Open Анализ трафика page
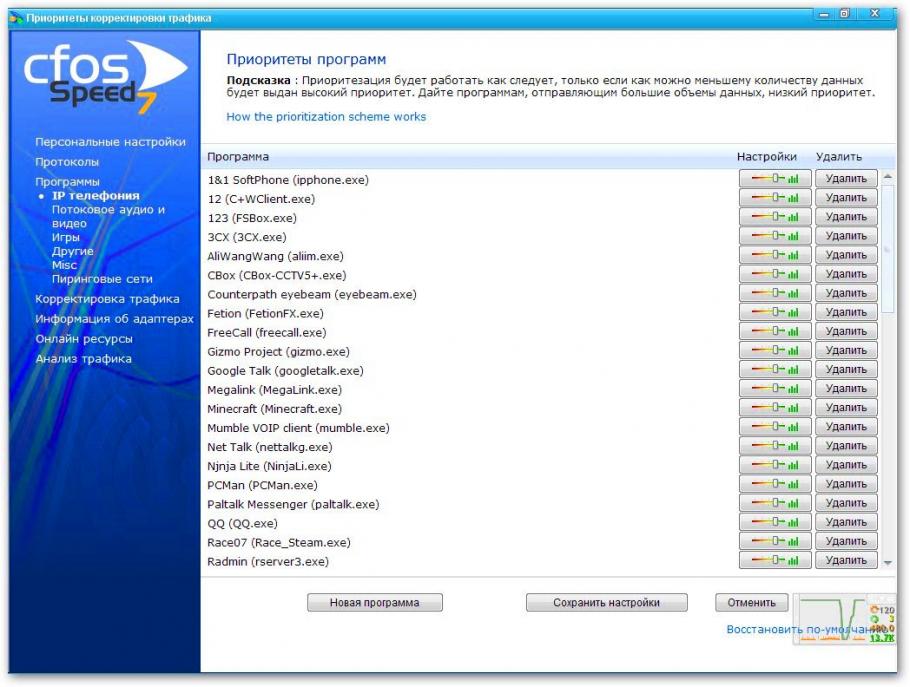The width and height of the screenshot is (910, 687). tap(84, 359)
